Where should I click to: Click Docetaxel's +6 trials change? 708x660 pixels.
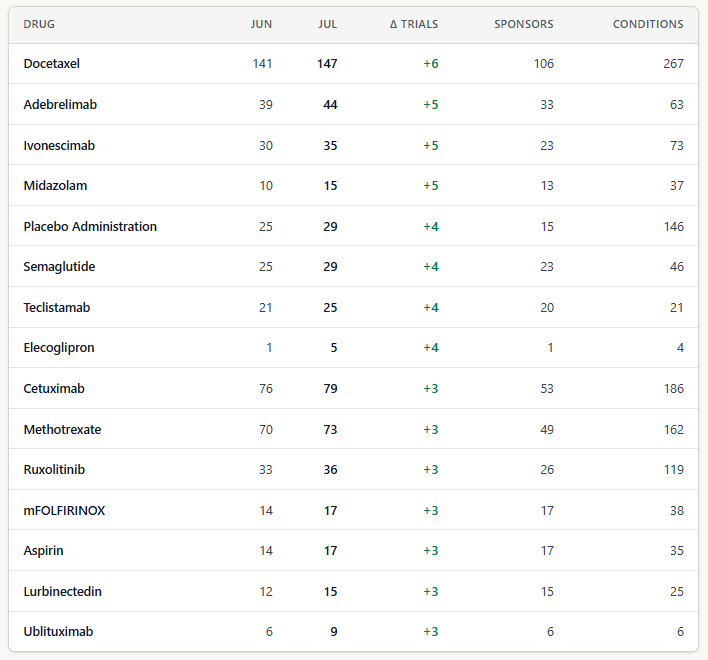click(431, 64)
